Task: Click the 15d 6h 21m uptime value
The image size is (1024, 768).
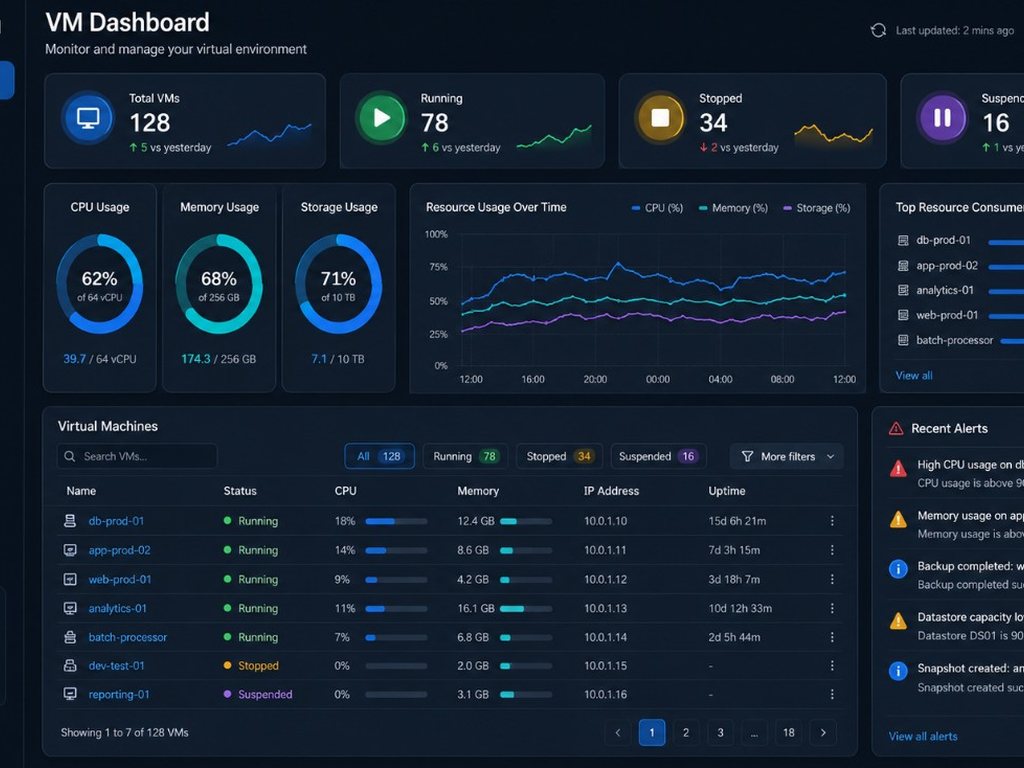Action: [x=737, y=521]
